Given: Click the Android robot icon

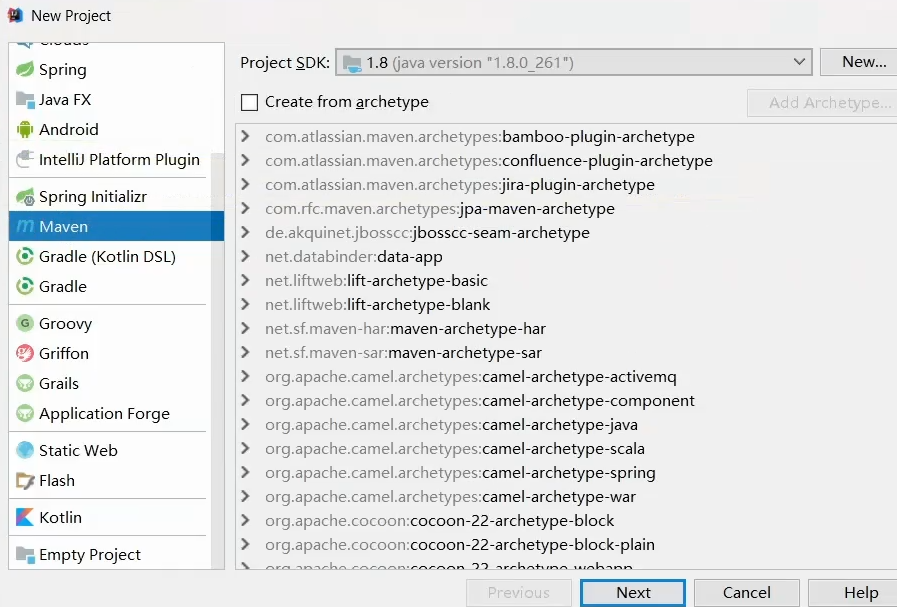Looking at the screenshot, I should point(25,130).
